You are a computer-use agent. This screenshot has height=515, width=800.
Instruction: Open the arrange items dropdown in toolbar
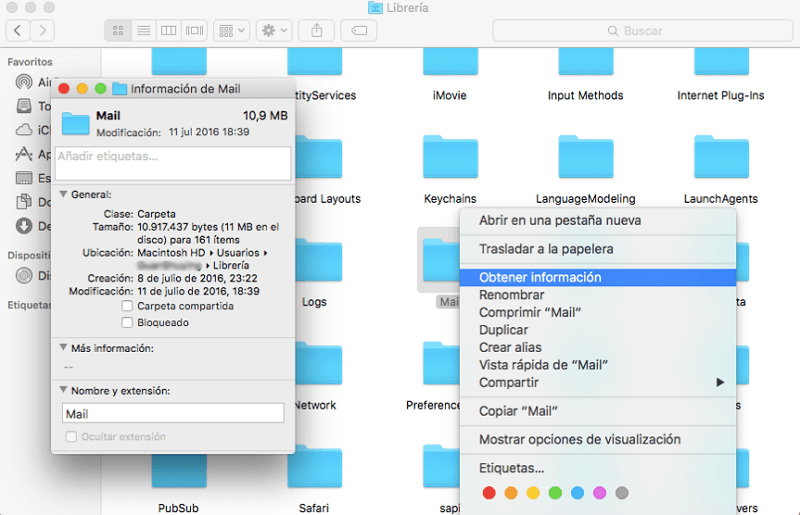click(x=232, y=31)
